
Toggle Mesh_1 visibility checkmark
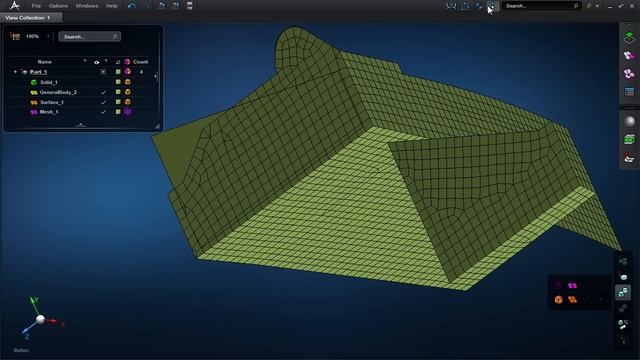point(103,112)
